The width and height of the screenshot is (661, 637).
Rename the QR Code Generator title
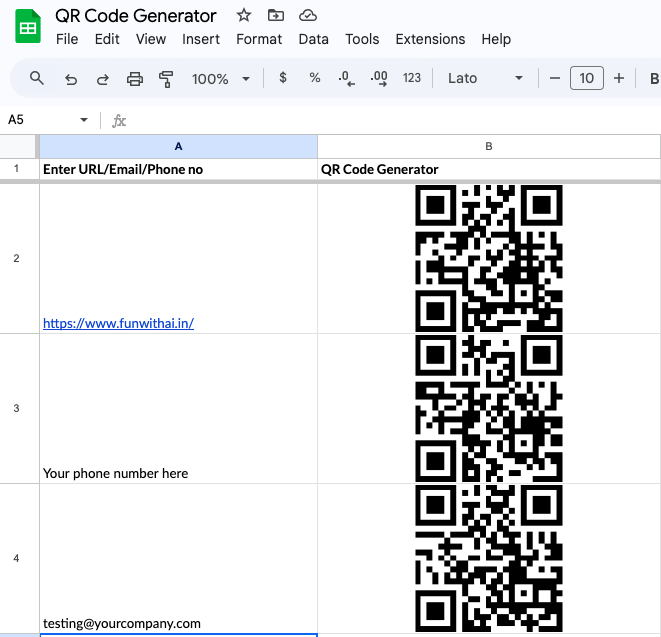[x=135, y=16]
